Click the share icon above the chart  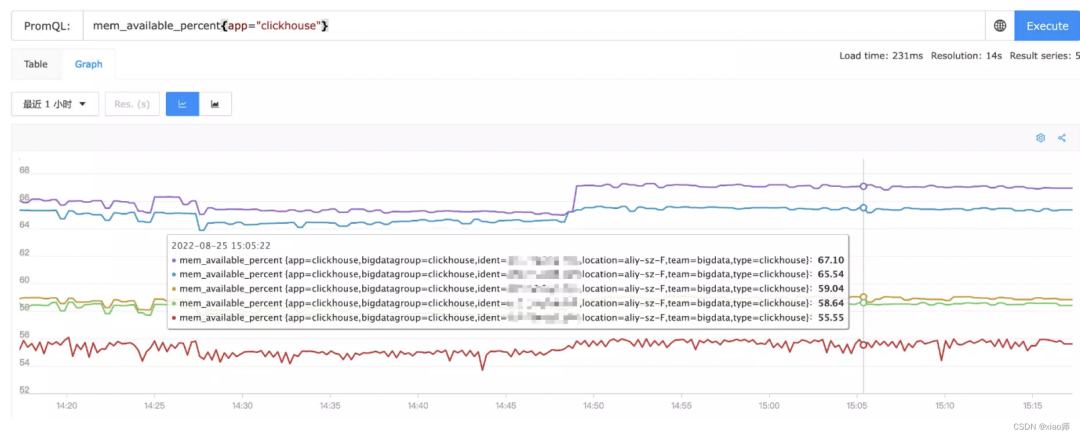click(1061, 138)
